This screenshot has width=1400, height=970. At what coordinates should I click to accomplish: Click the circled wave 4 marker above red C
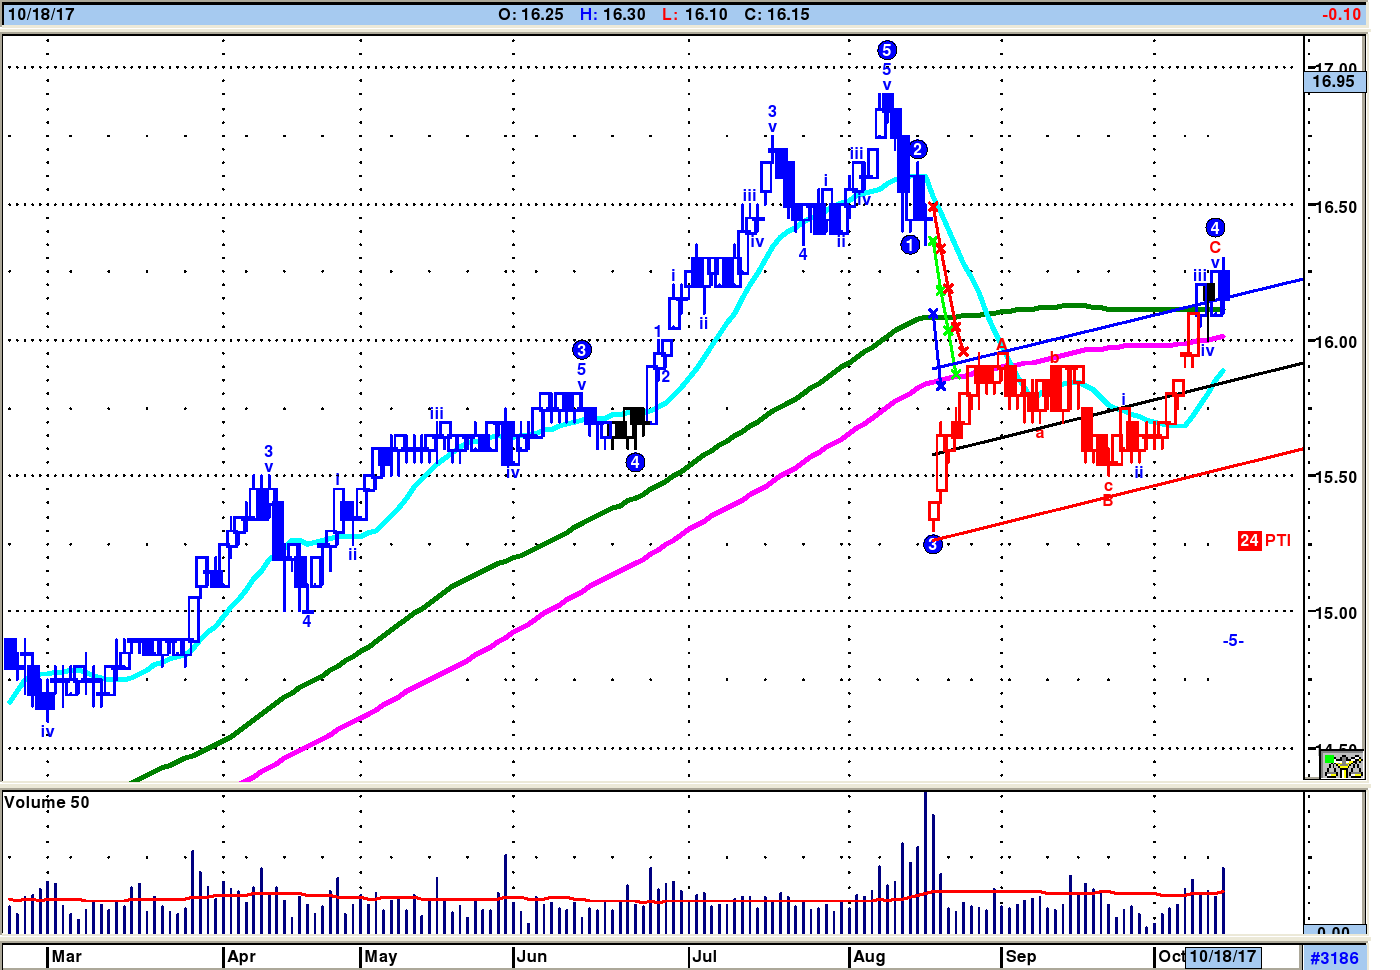pyautogui.click(x=1215, y=228)
